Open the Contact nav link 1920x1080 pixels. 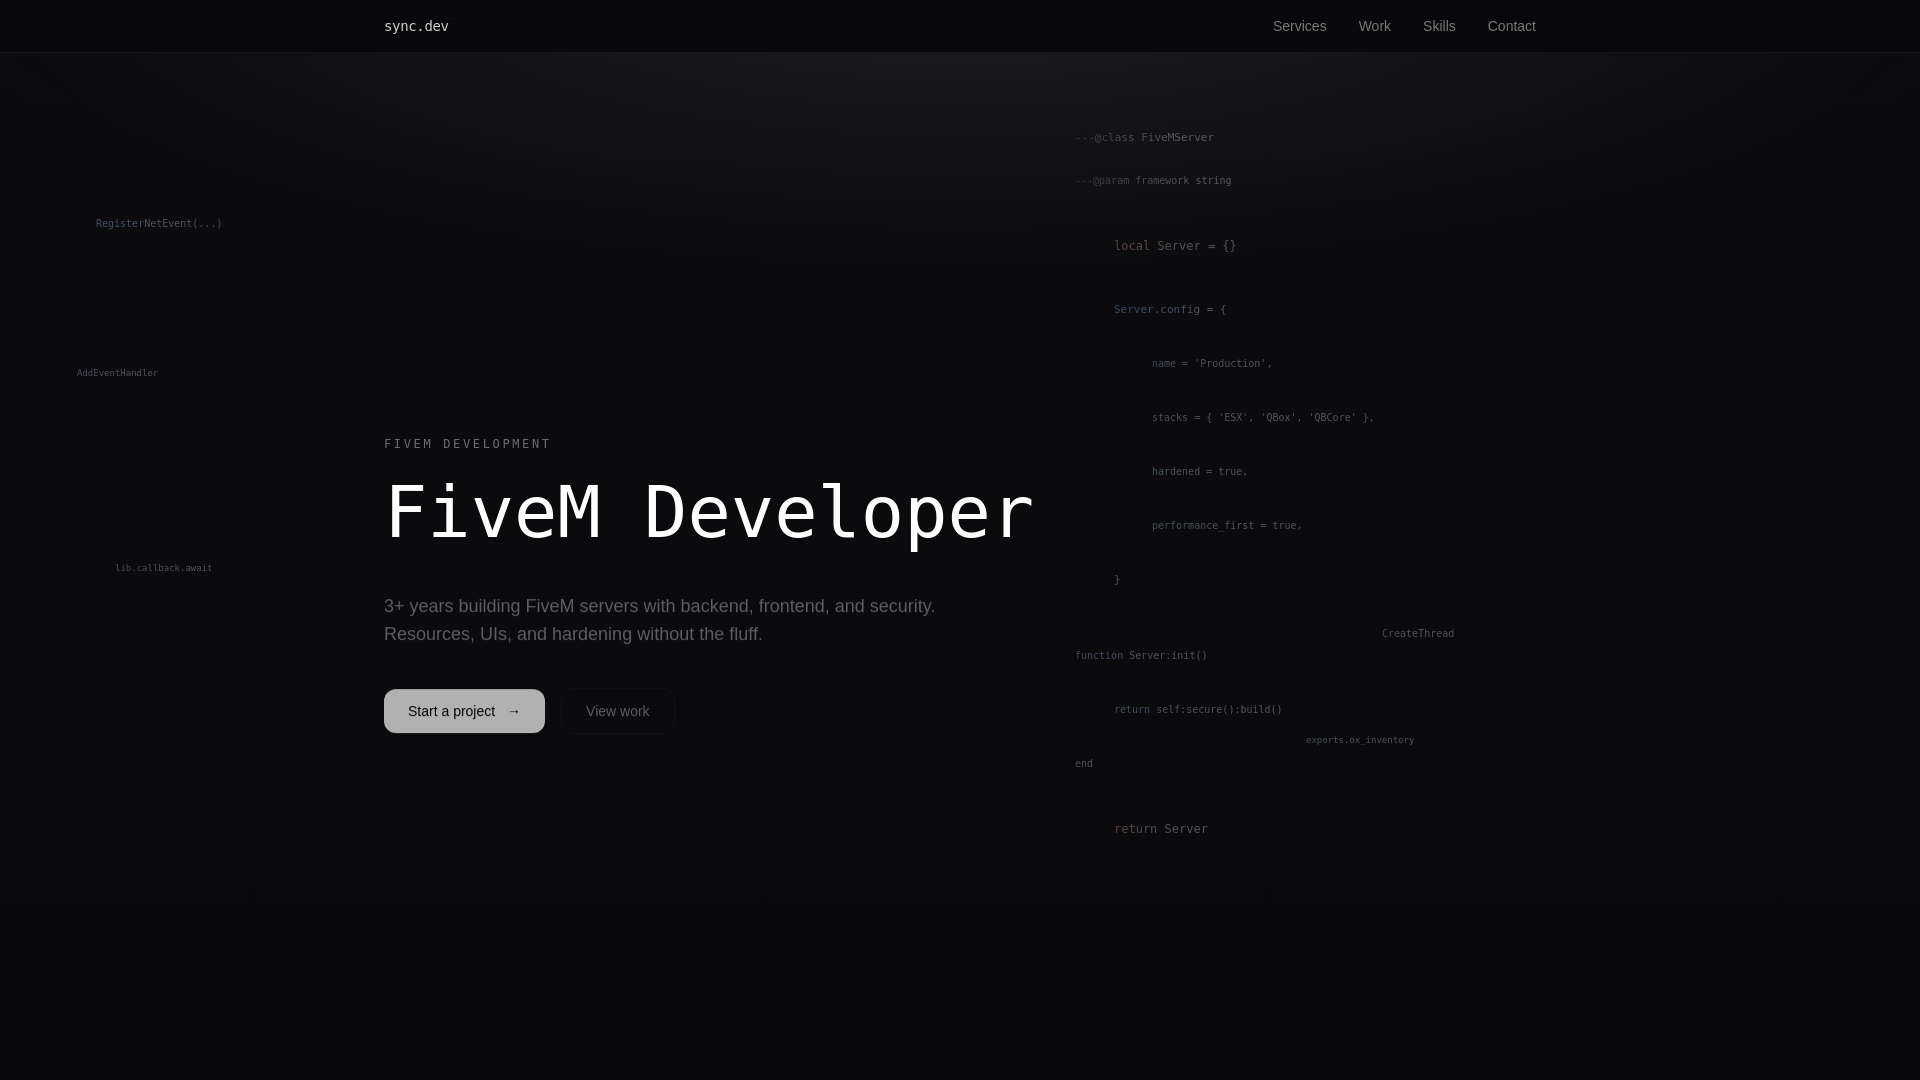pos(1511,26)
